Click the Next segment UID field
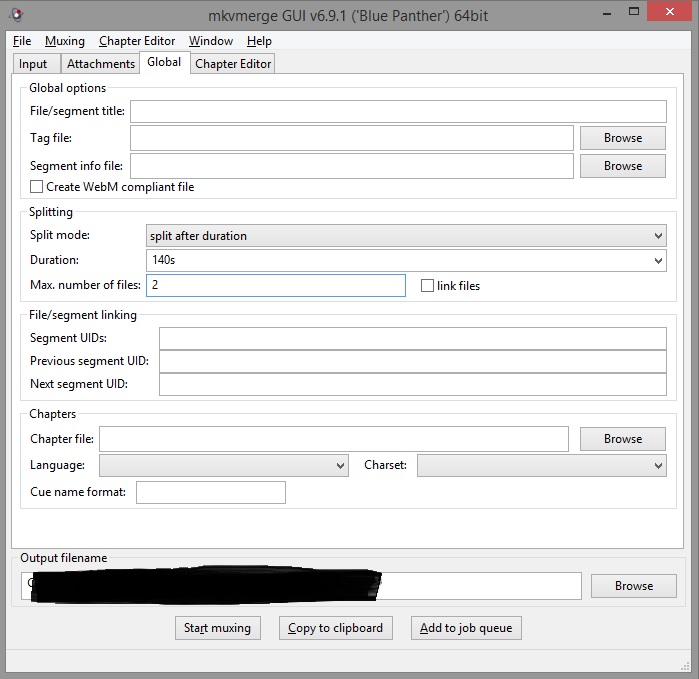Image resolution: width=699 pixels, height=679 pixels. 413,384
